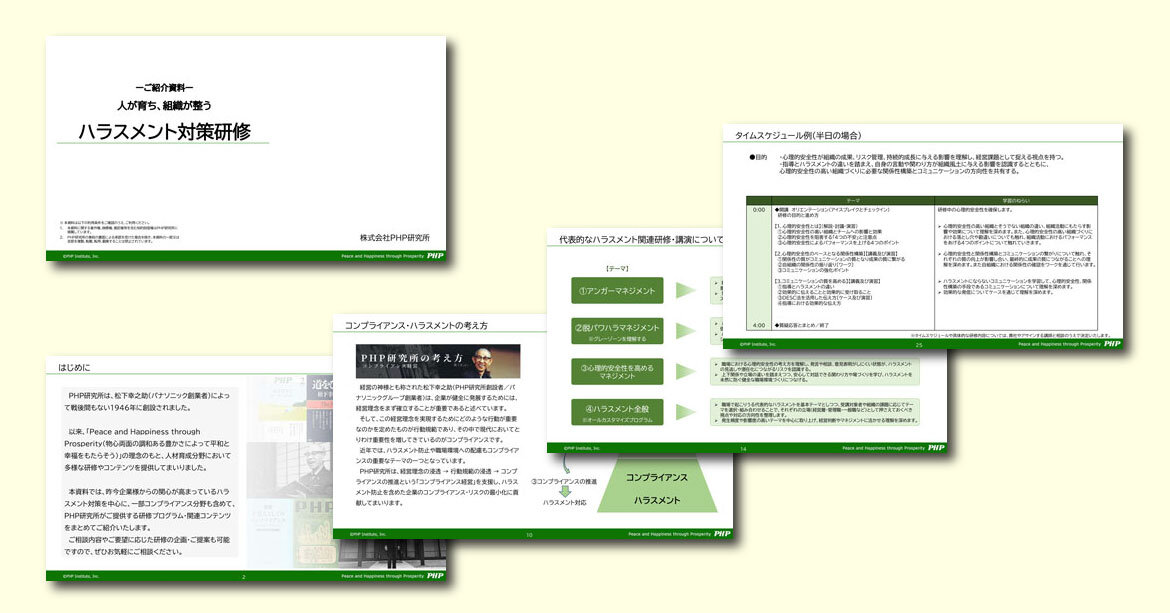Image resolution: width=1170 pixels, height=613 pixels.
Task: Select the ③心理的安全性を高めるマネジメント box
Action: (x=617, y=370)
